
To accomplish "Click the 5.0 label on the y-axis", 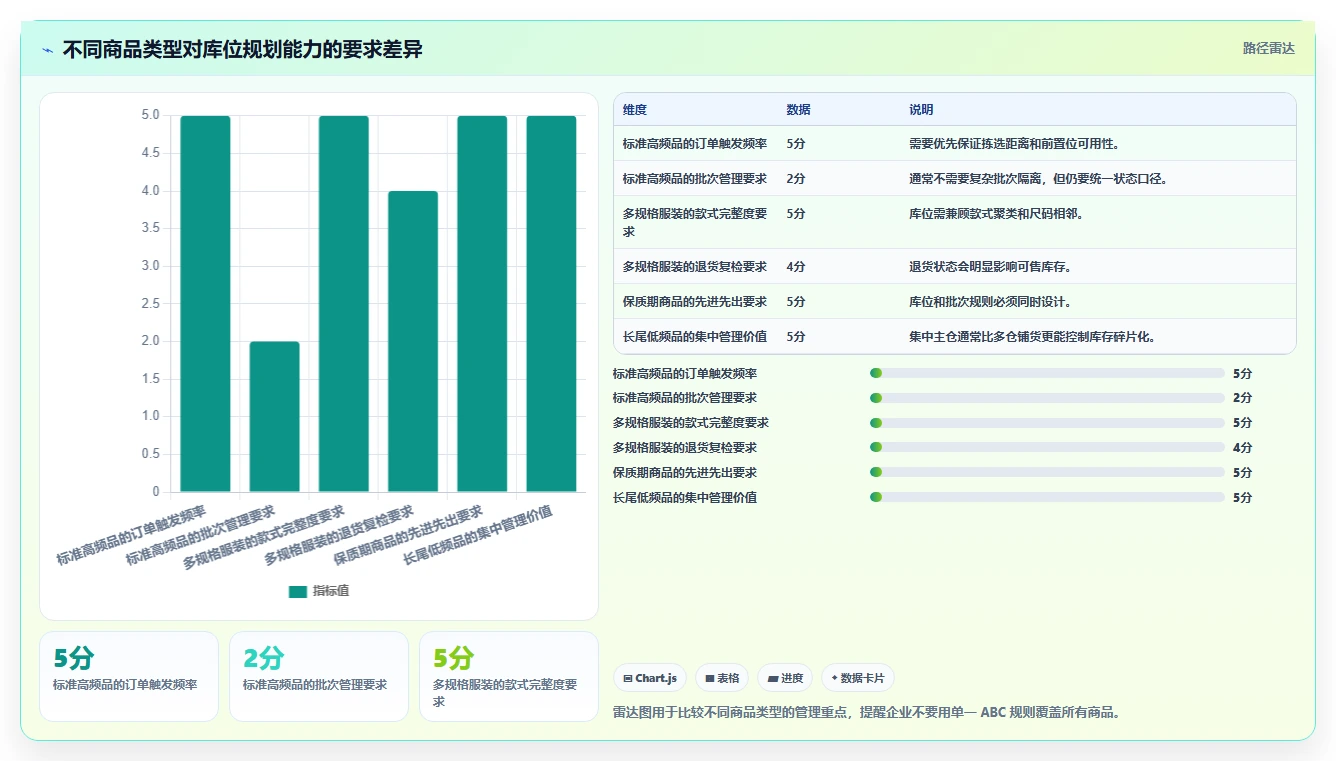I will click(150, 116).
